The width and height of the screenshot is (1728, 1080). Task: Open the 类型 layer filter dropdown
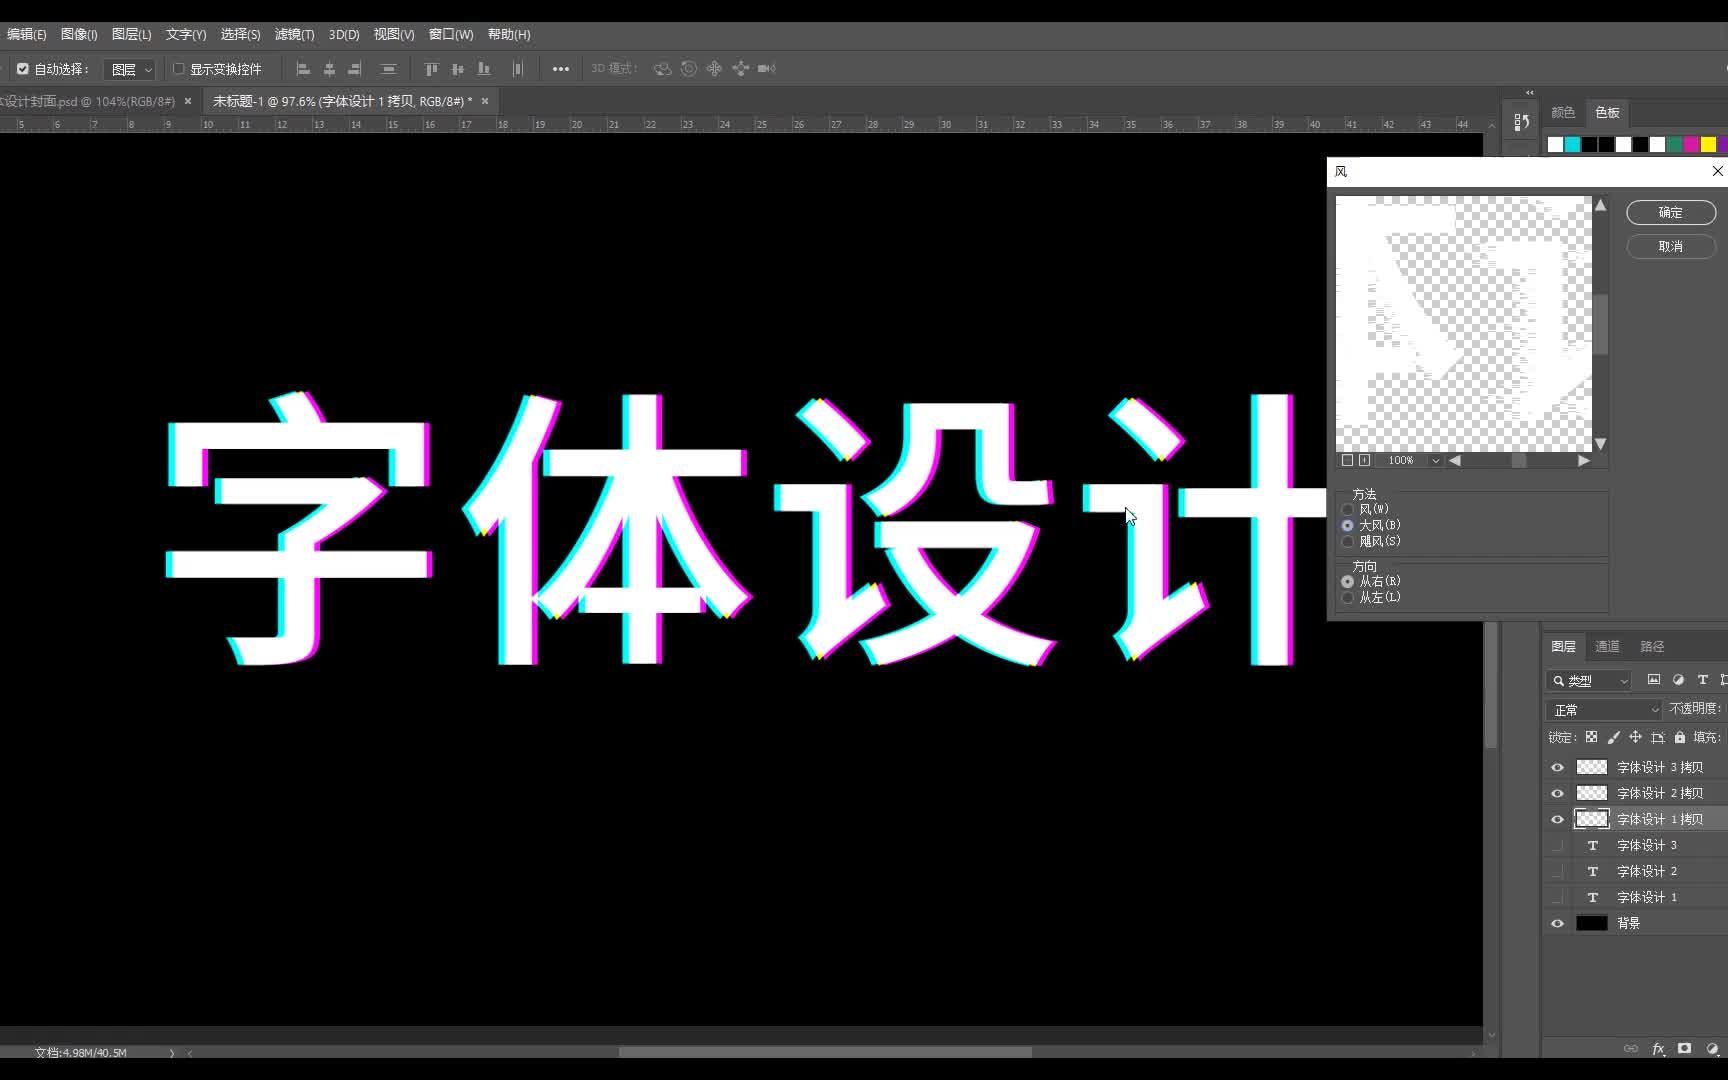(x=1589, y=680)
